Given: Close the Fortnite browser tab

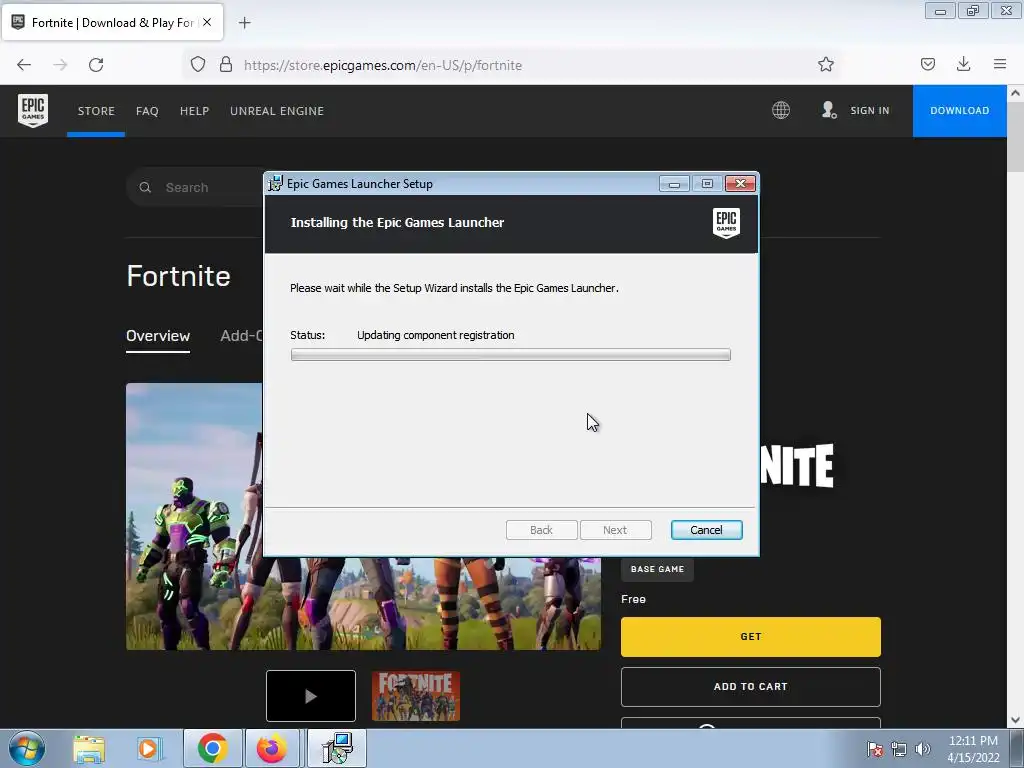Looking at the screenshot, I should coord(207,22).
